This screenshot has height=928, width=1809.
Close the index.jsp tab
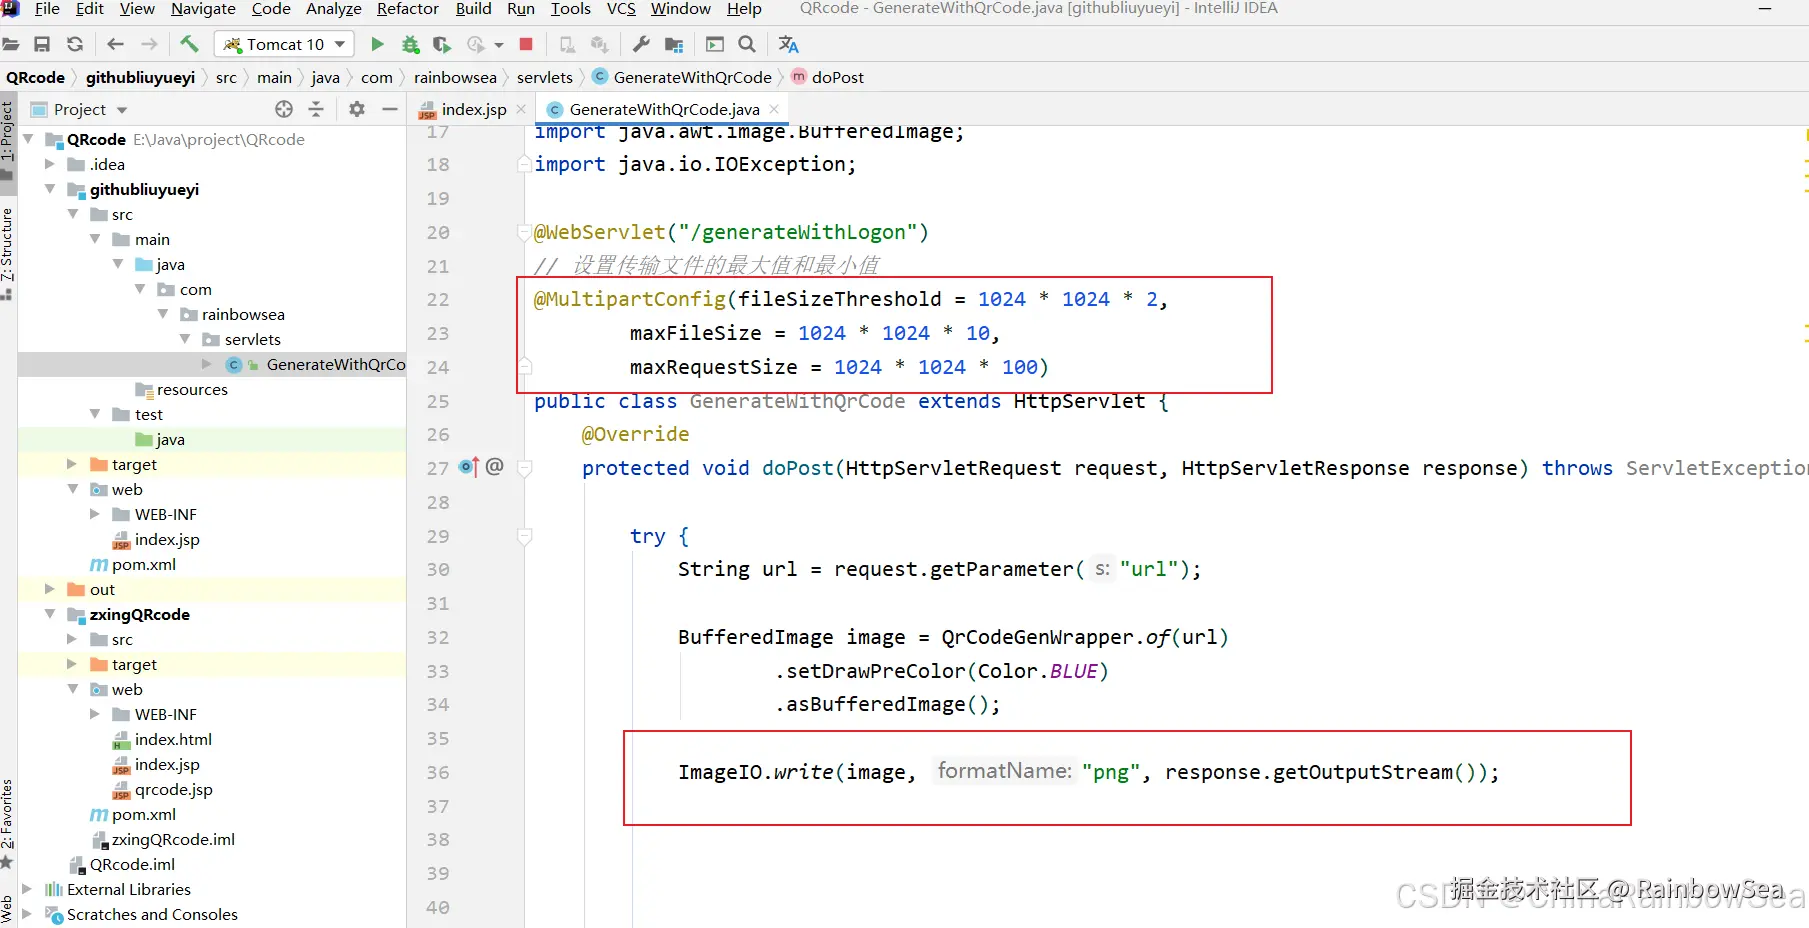tap(521, 109)
